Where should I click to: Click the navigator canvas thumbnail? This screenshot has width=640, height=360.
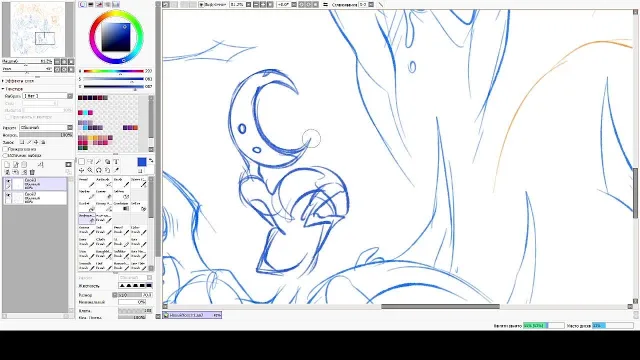[x=38, y=29]
